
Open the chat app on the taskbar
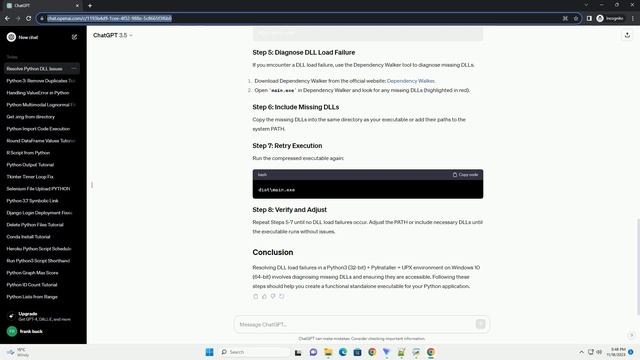pyautogui.click(x=313, y=352)
